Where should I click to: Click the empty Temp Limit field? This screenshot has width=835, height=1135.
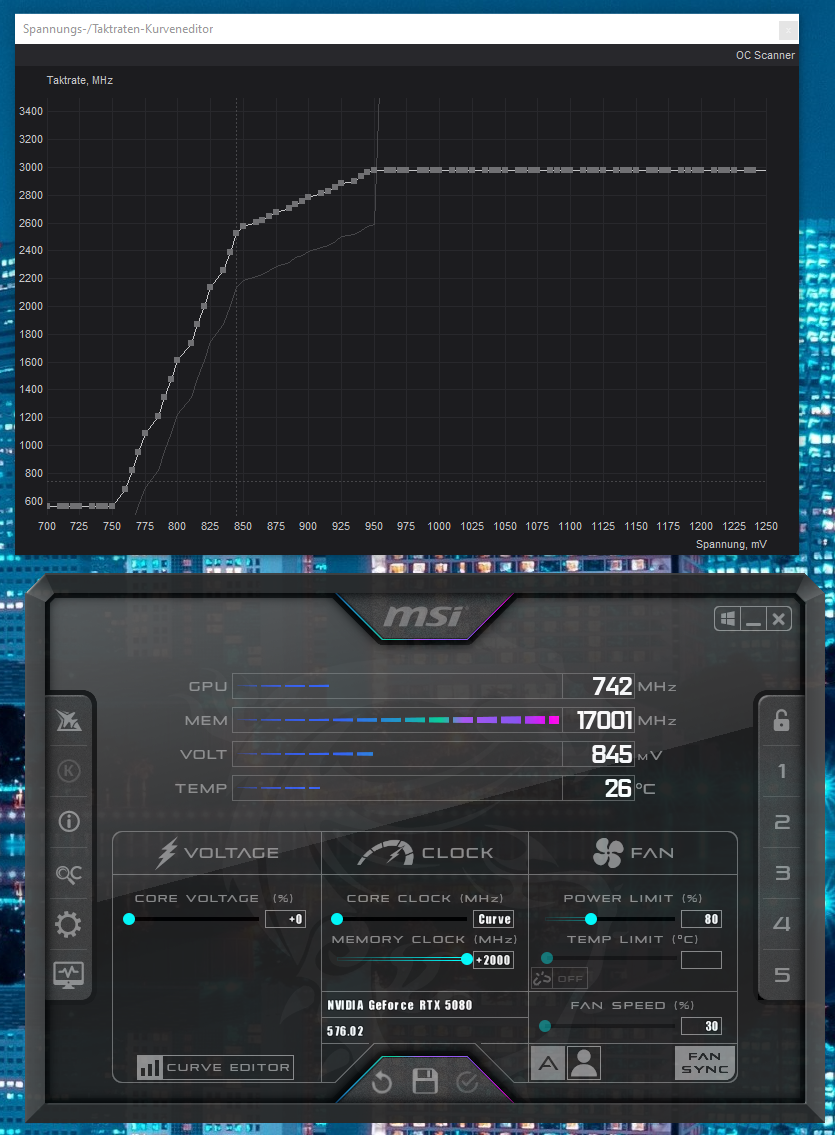point(701,960)
